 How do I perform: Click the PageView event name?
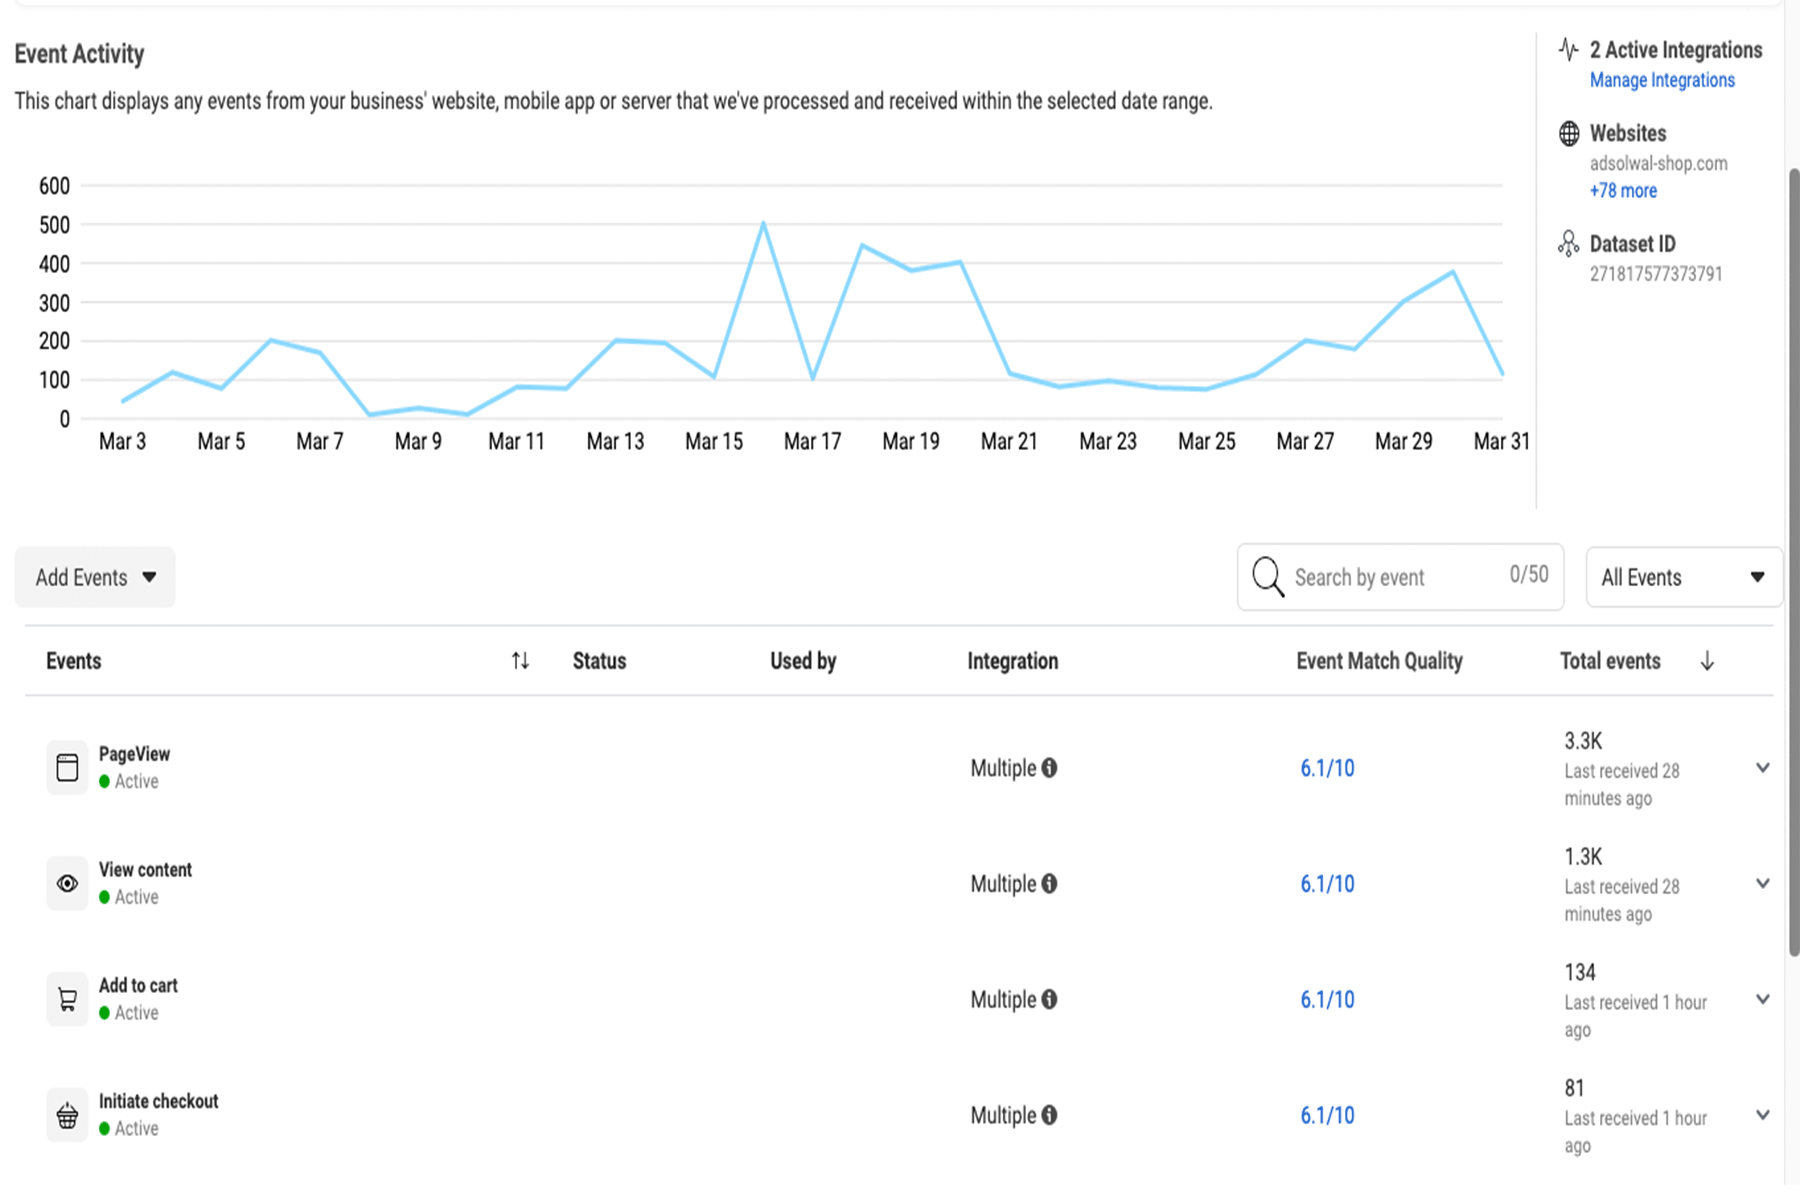[x=134, y=754]
